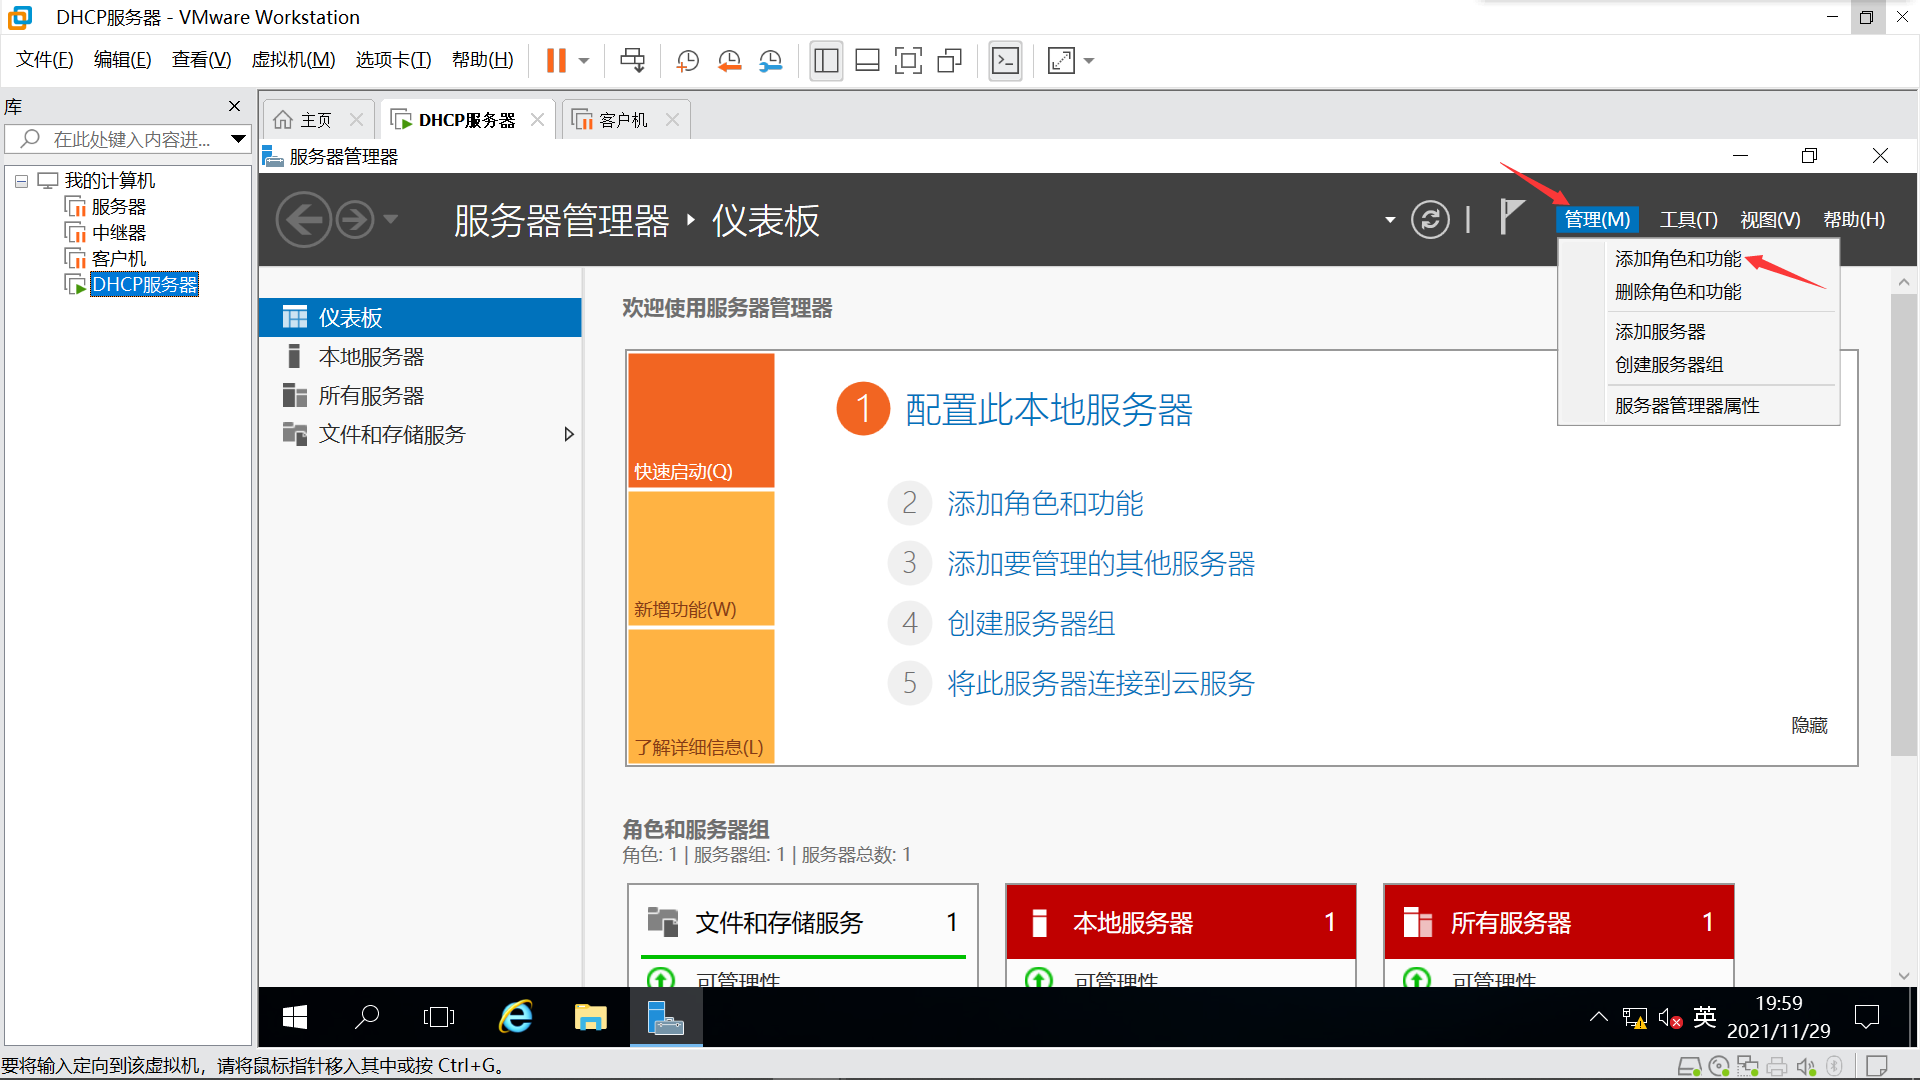Image resolution: width=1920 pixels, height=1080 pixels.
Task: Enter full screen mode from the VMware toolbar
Action: pos(908,61)
